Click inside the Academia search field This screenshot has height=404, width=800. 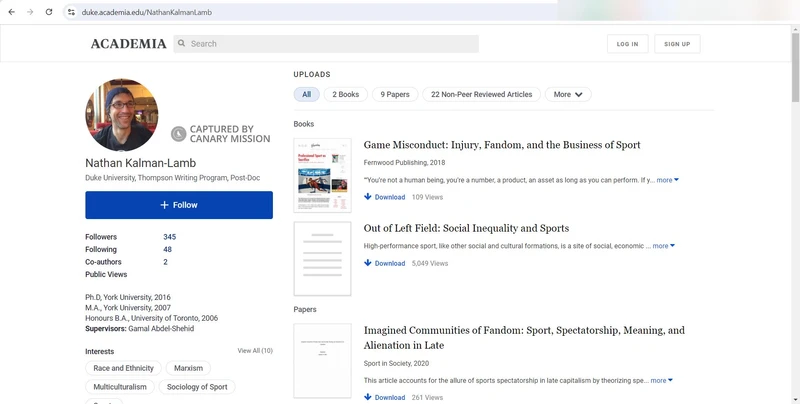[x=326, y=44]
